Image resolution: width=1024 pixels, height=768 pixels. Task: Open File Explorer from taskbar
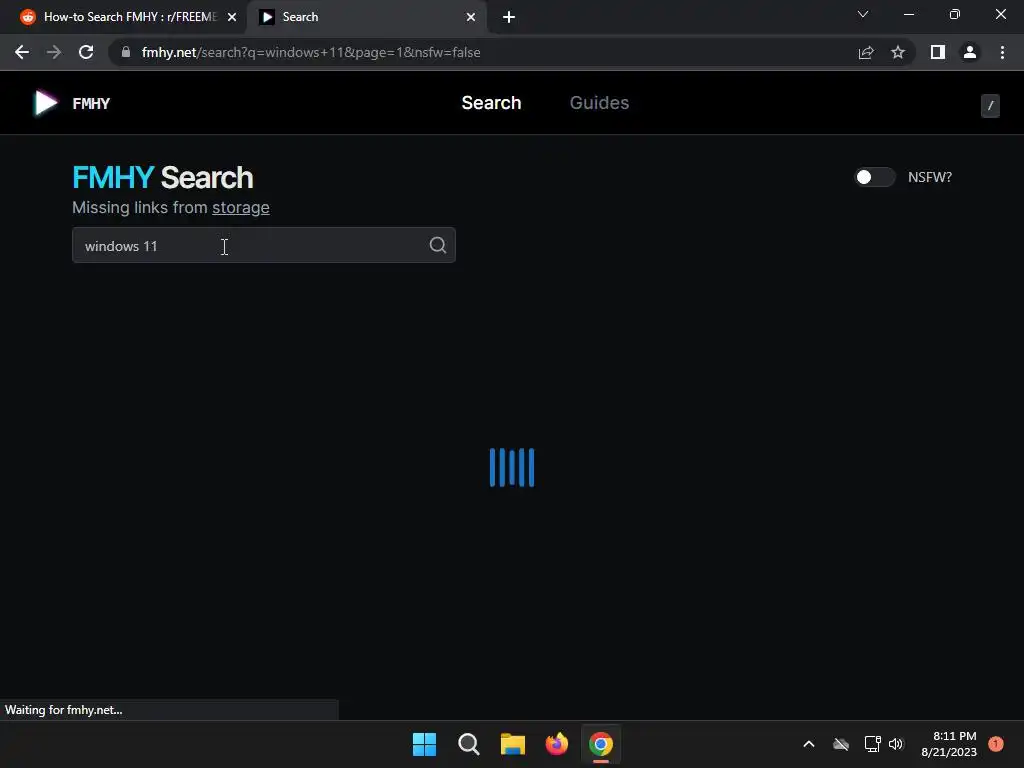[x=513, y=744]
